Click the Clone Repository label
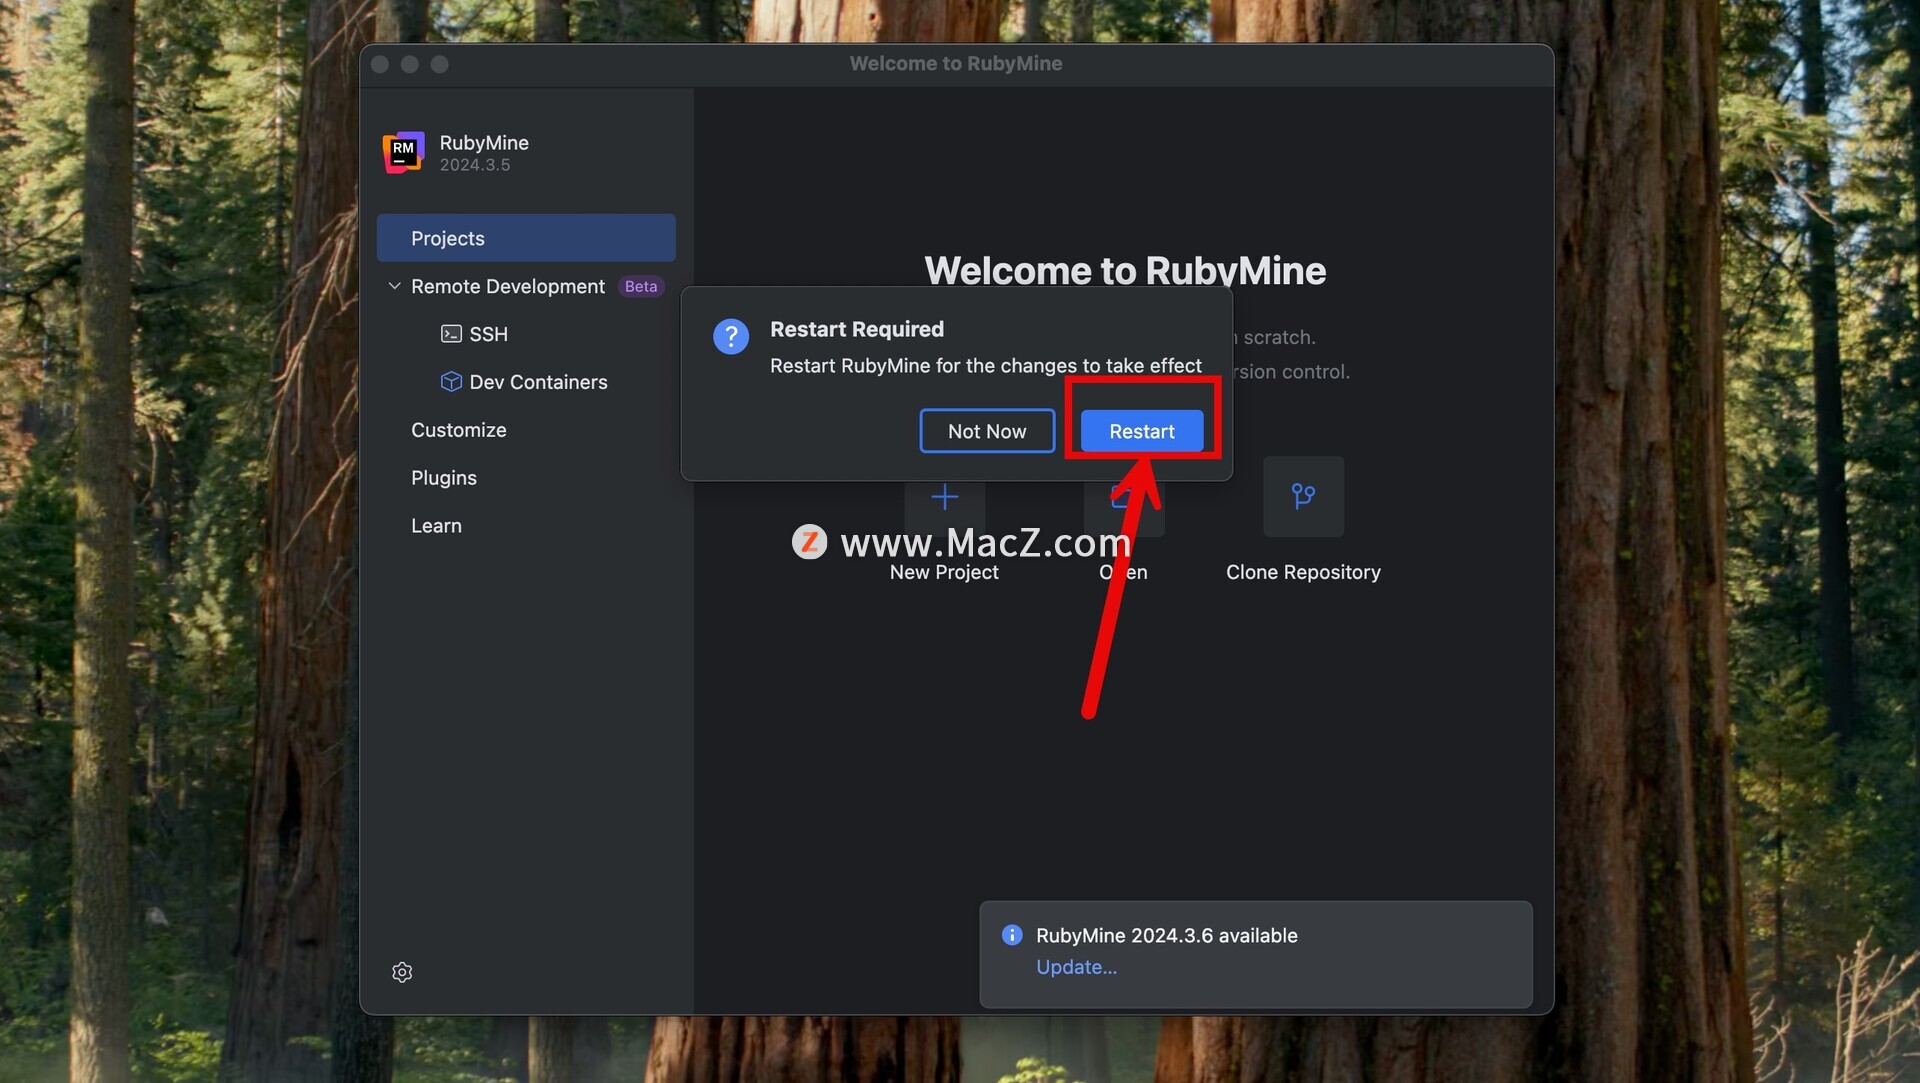The height and width of the screenshot is (1083, 1920). point(1303,572)
